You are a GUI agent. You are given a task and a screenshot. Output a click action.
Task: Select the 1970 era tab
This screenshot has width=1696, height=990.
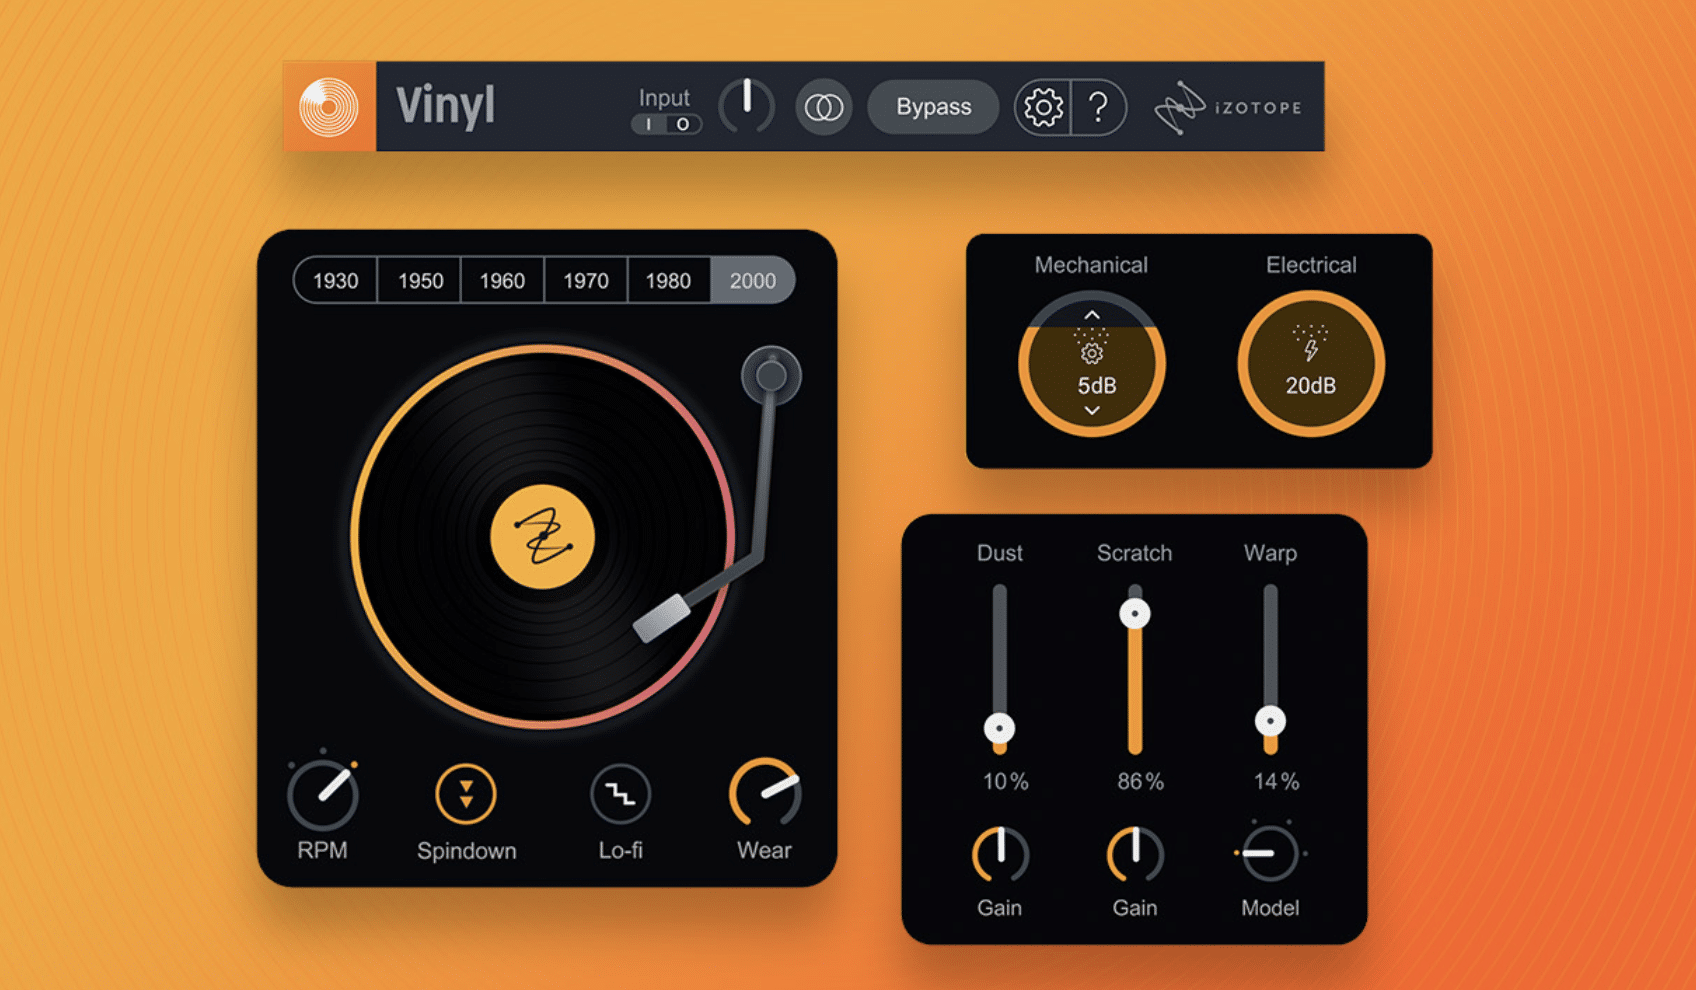(586, 281)
